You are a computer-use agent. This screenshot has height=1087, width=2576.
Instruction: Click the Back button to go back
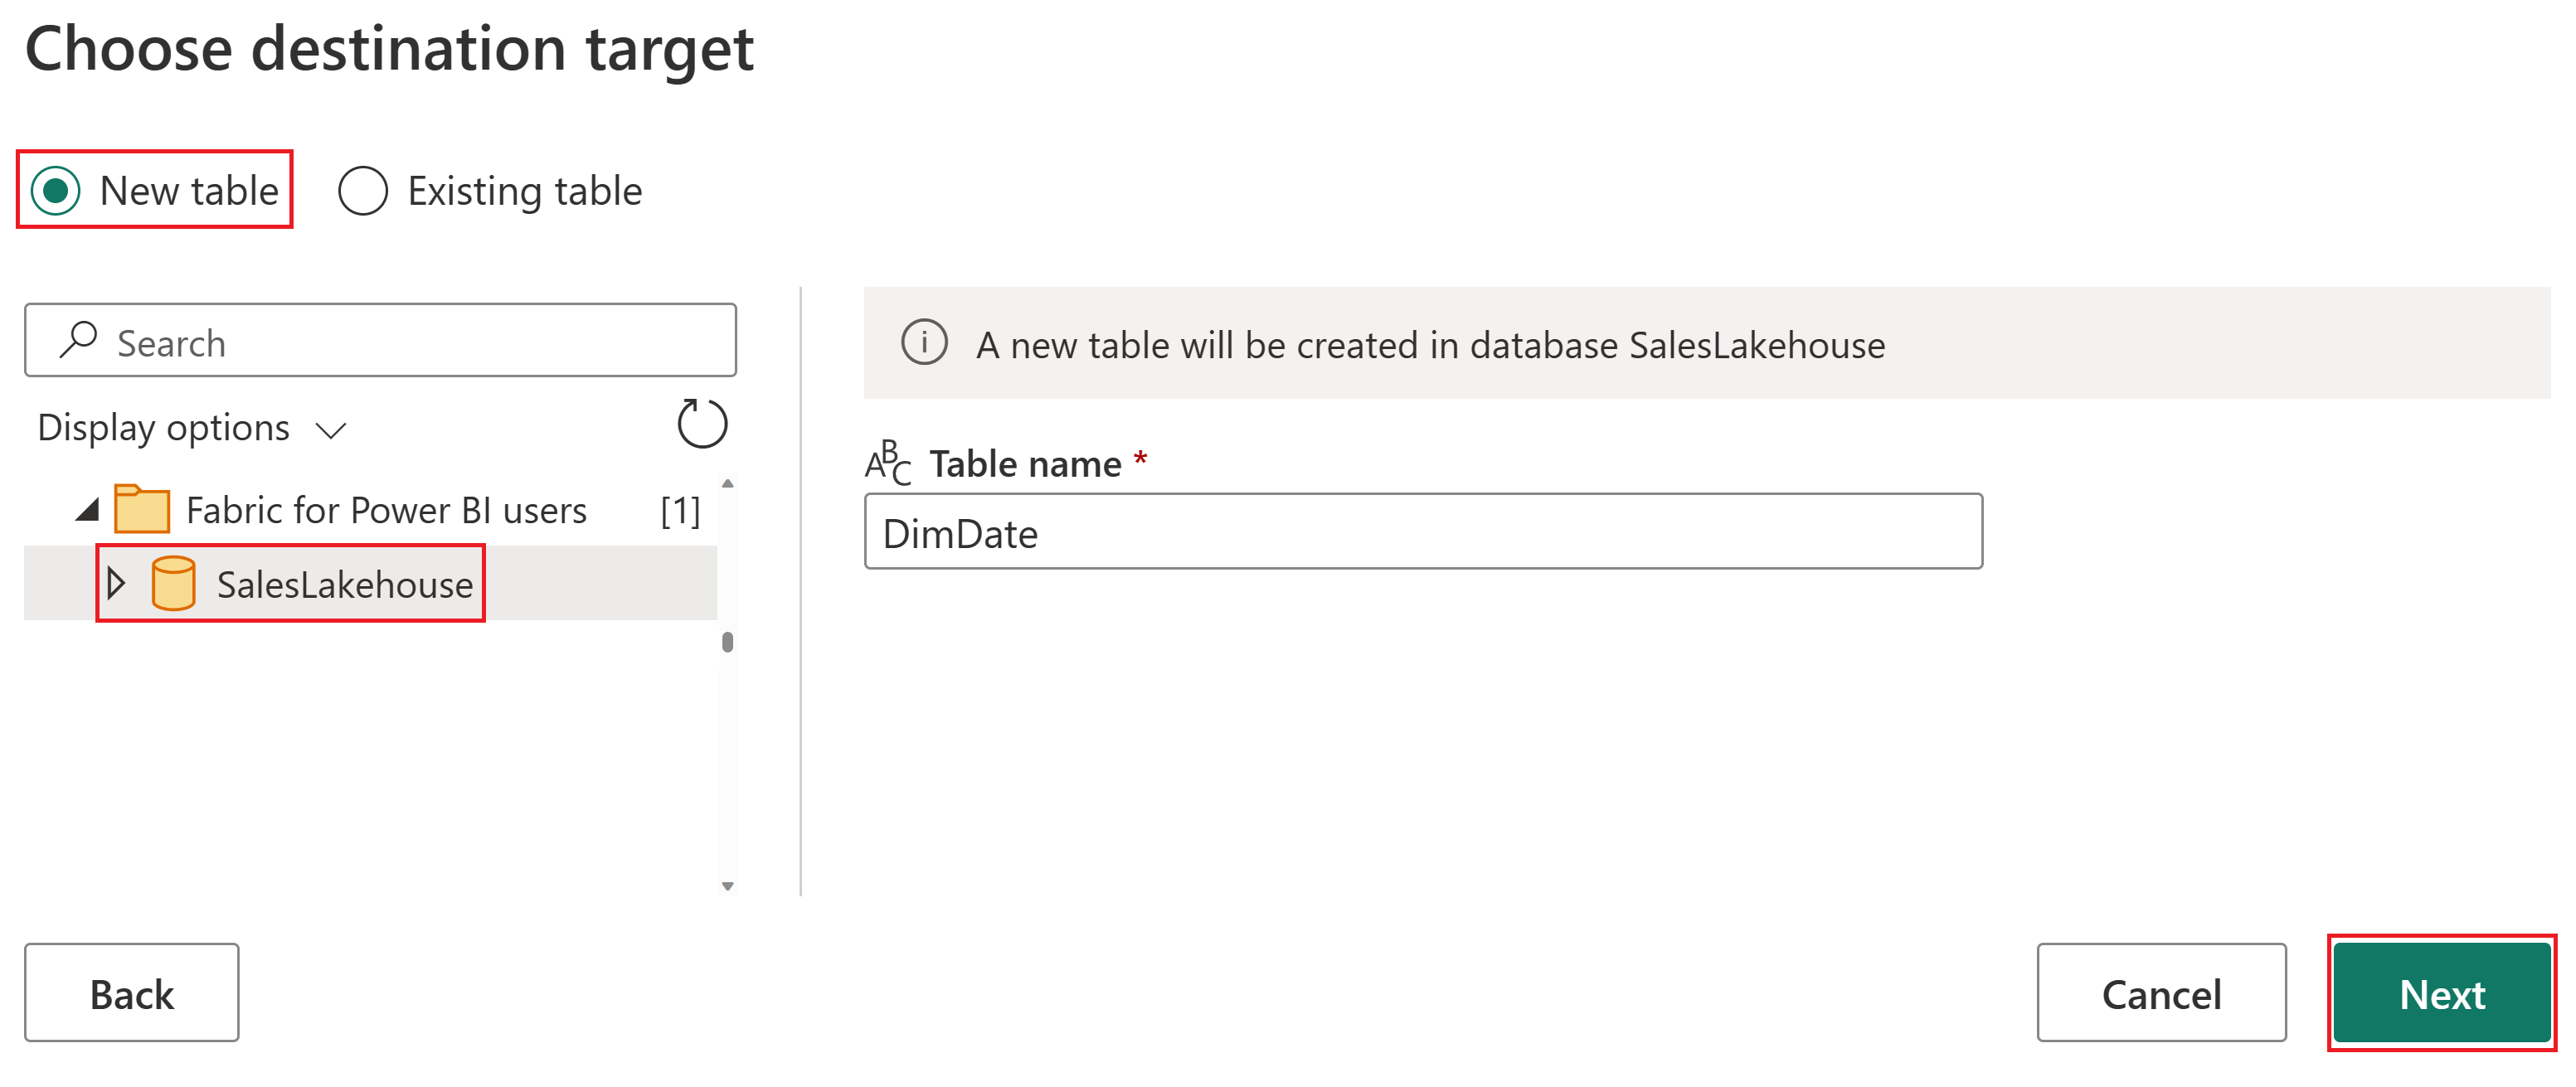click(133, 990)
